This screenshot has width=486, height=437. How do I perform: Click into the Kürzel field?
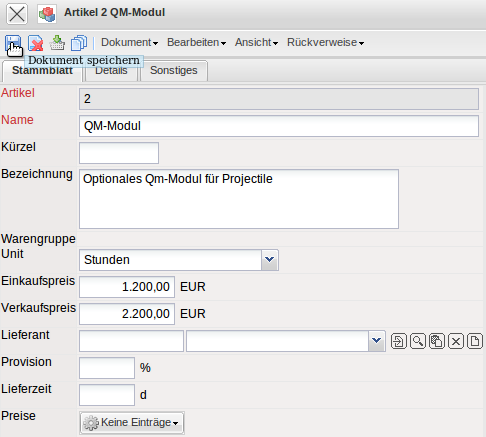click(119, 153)
